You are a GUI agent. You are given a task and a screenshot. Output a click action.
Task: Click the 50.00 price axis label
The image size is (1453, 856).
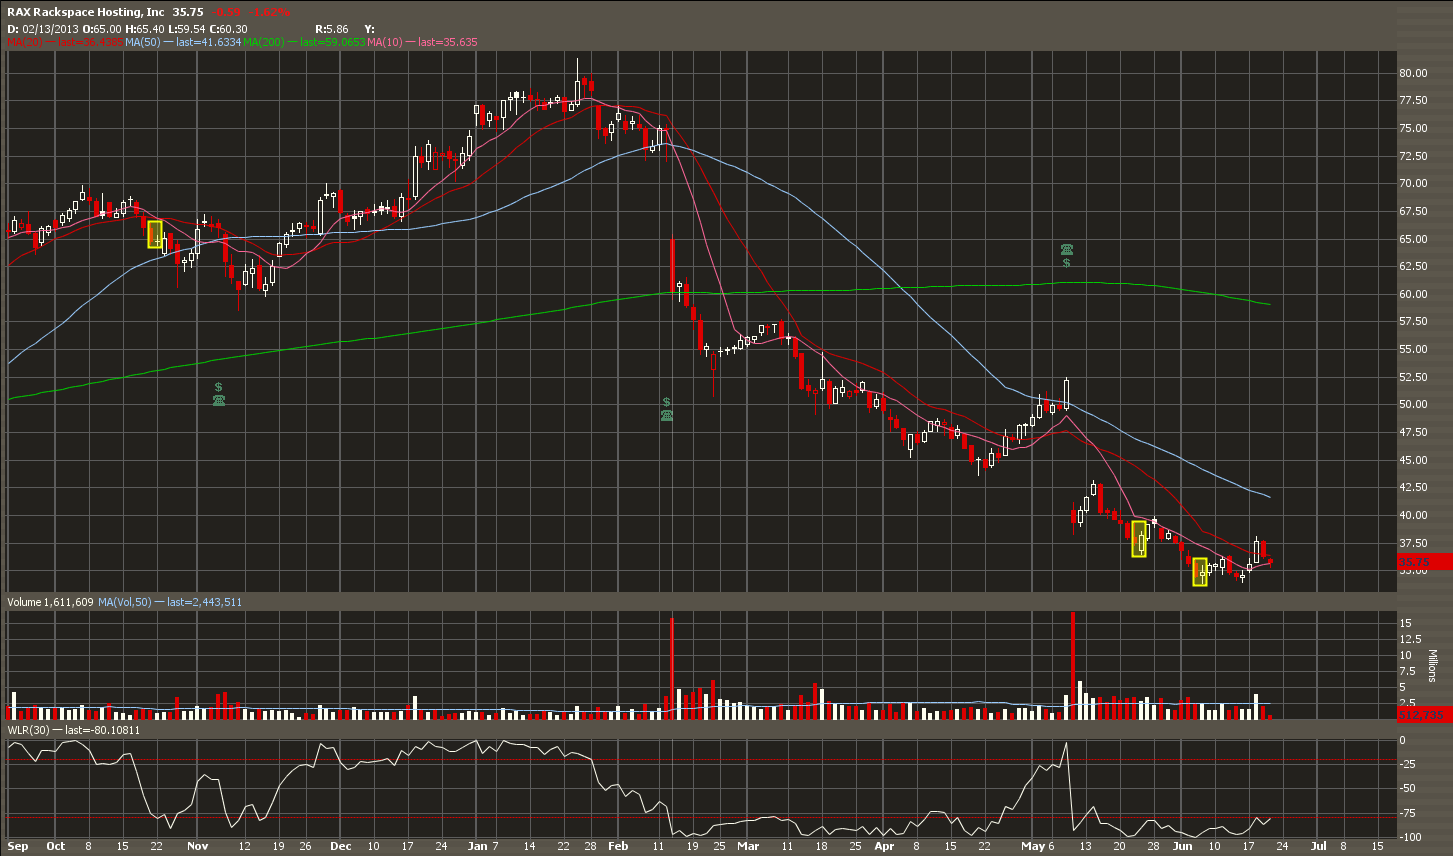tap(1413, 405)
